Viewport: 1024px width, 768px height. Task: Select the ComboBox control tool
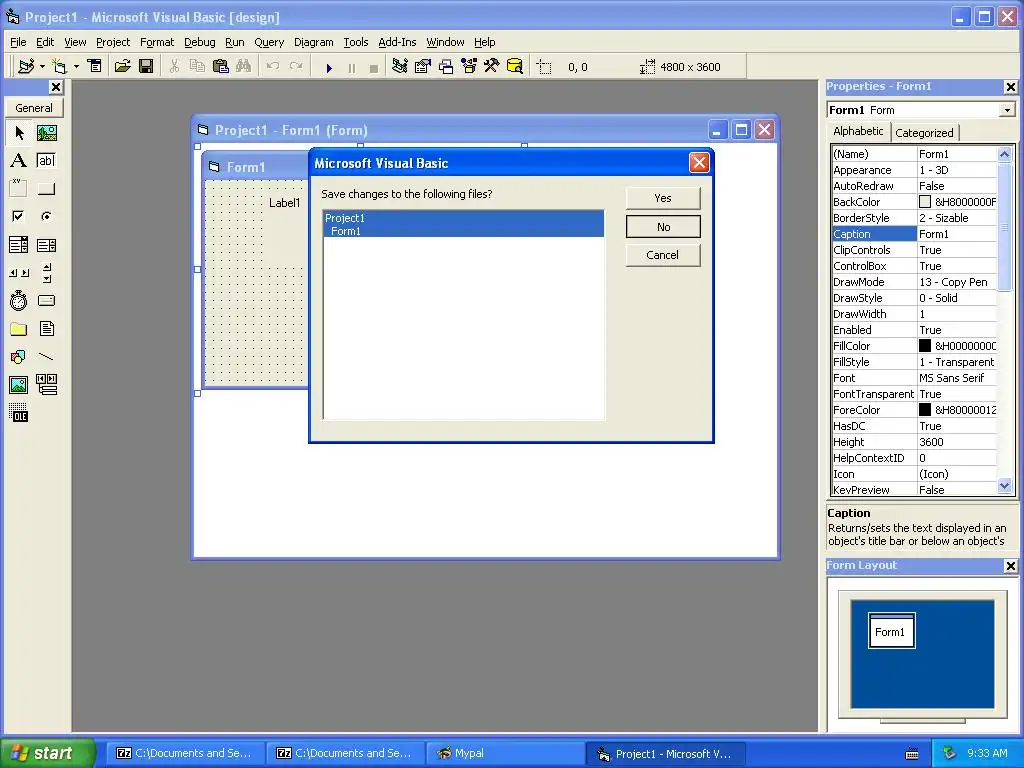click(x=19, y=245)
